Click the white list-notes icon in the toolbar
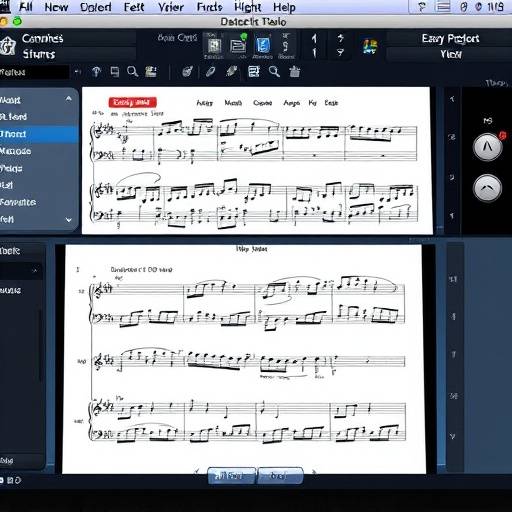The image size is (512, 512). (254, 72)
